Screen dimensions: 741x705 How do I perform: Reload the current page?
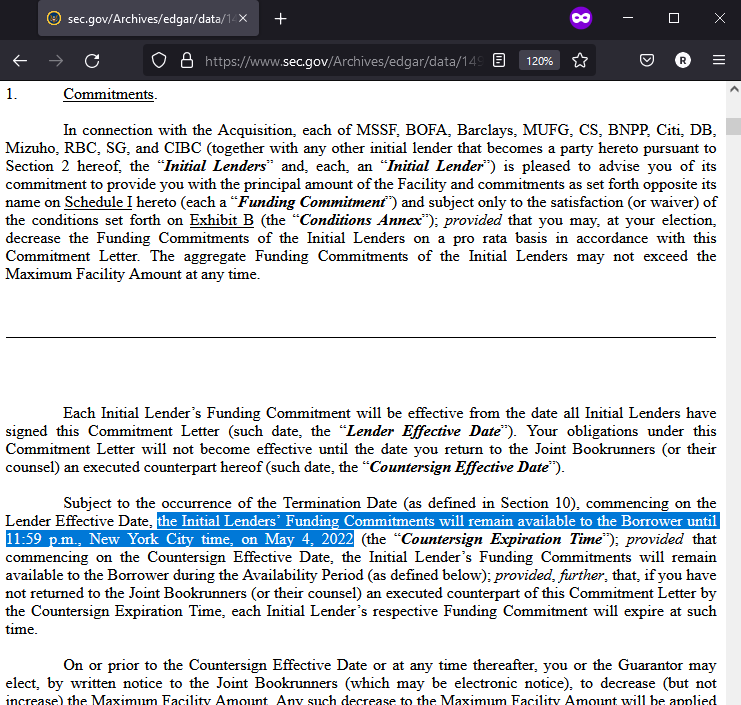point(92,60)
